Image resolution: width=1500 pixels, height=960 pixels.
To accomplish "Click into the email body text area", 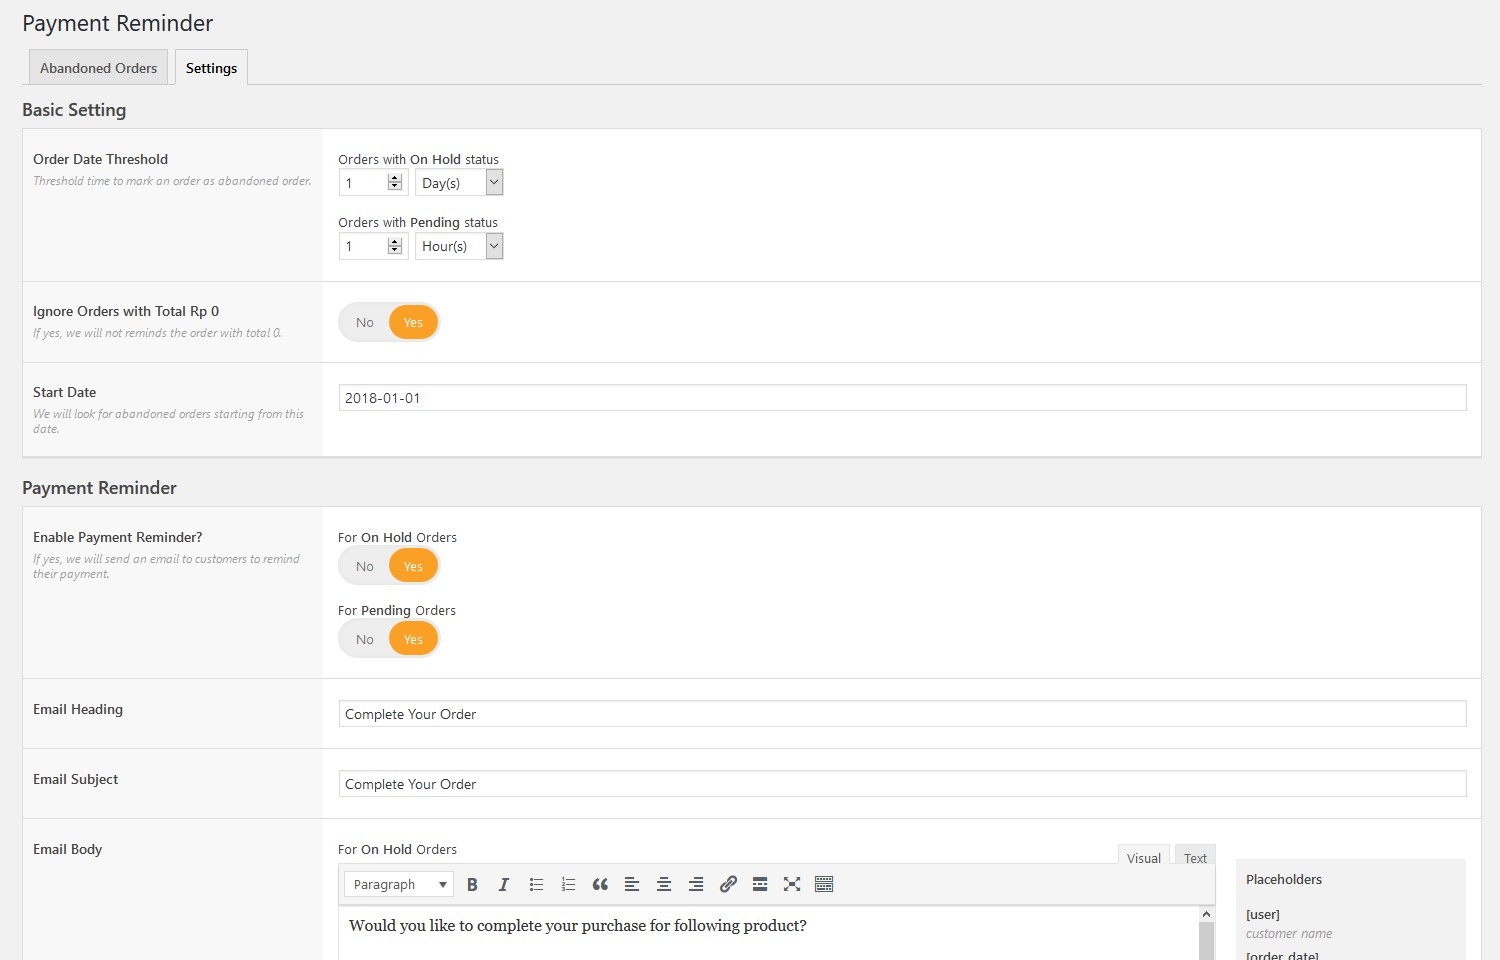I will (x=768, y=934).
